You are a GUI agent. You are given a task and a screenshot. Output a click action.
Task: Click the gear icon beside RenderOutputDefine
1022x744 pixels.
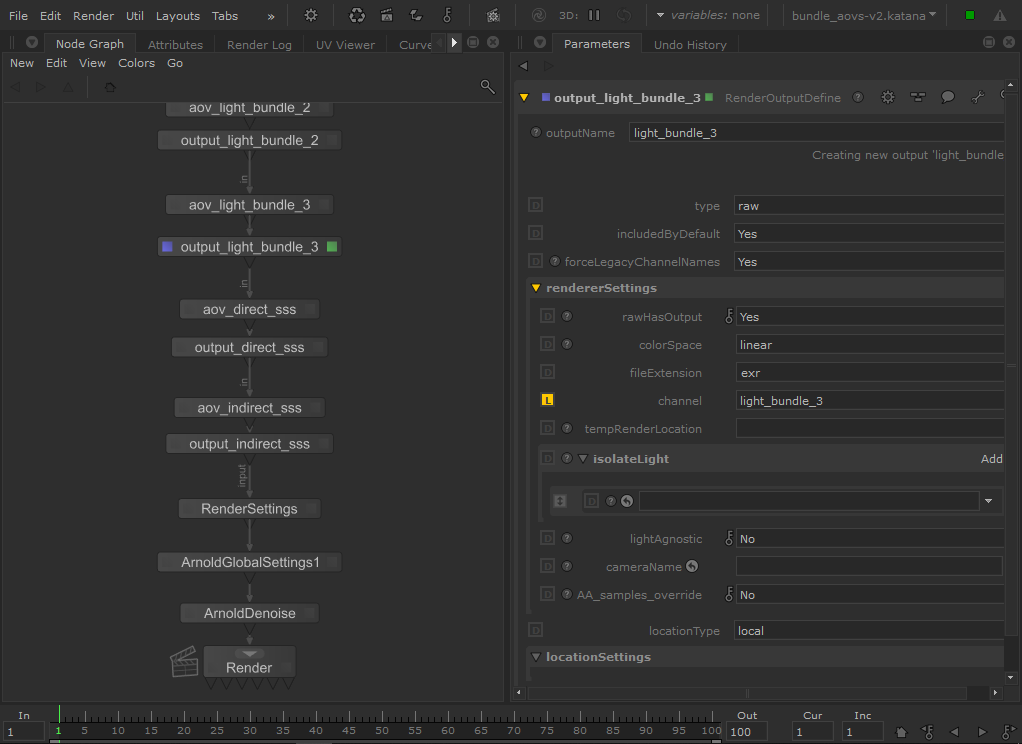click(887, 98)
